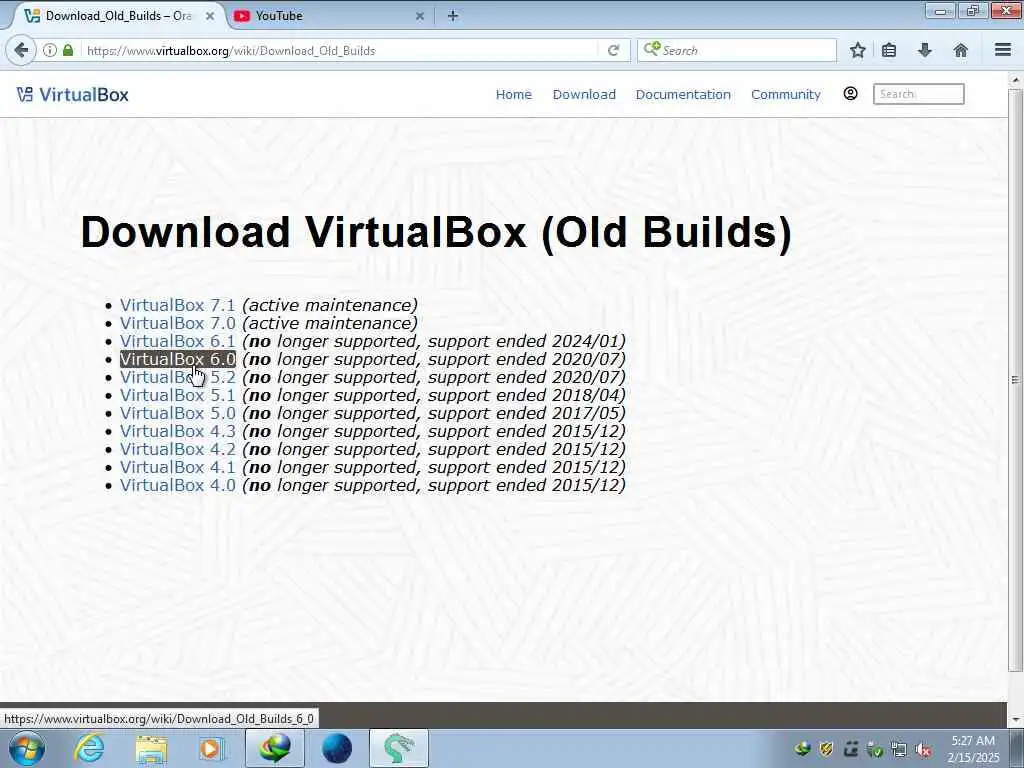The width and height of the screenshot is (1024, 768).
Task: Open the downloads arrow icon
Action: click(x=925, y=50)
